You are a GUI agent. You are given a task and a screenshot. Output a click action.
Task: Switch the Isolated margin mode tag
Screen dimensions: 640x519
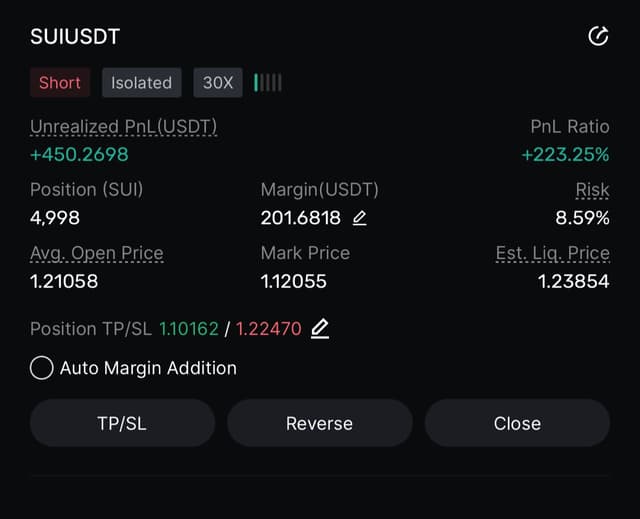pyautogui.click(x=141, y=83)
